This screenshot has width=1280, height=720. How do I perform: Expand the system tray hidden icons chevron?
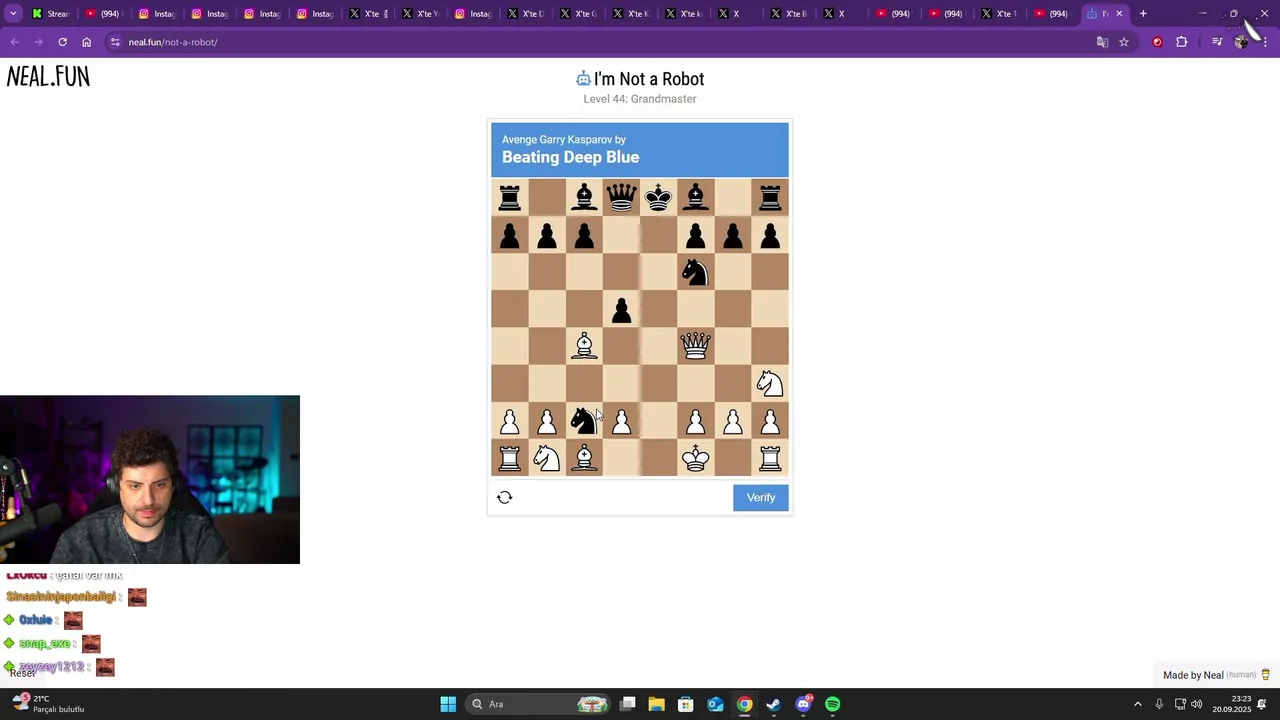point(1137,704)
